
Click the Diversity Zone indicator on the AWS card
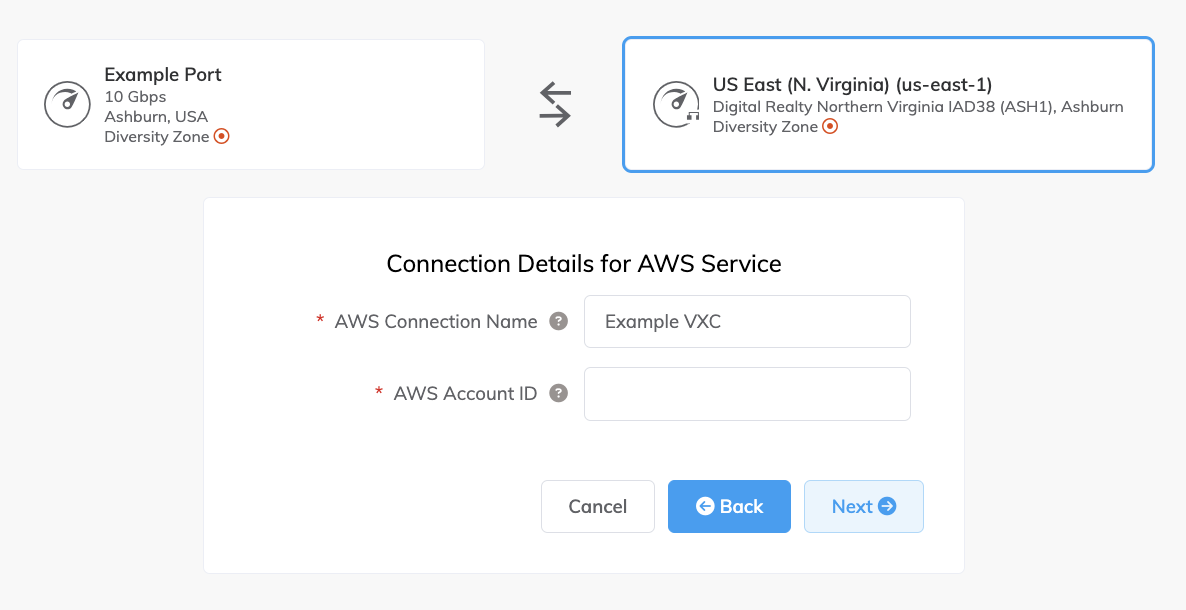pyautogui.click(x=830, y=127)
